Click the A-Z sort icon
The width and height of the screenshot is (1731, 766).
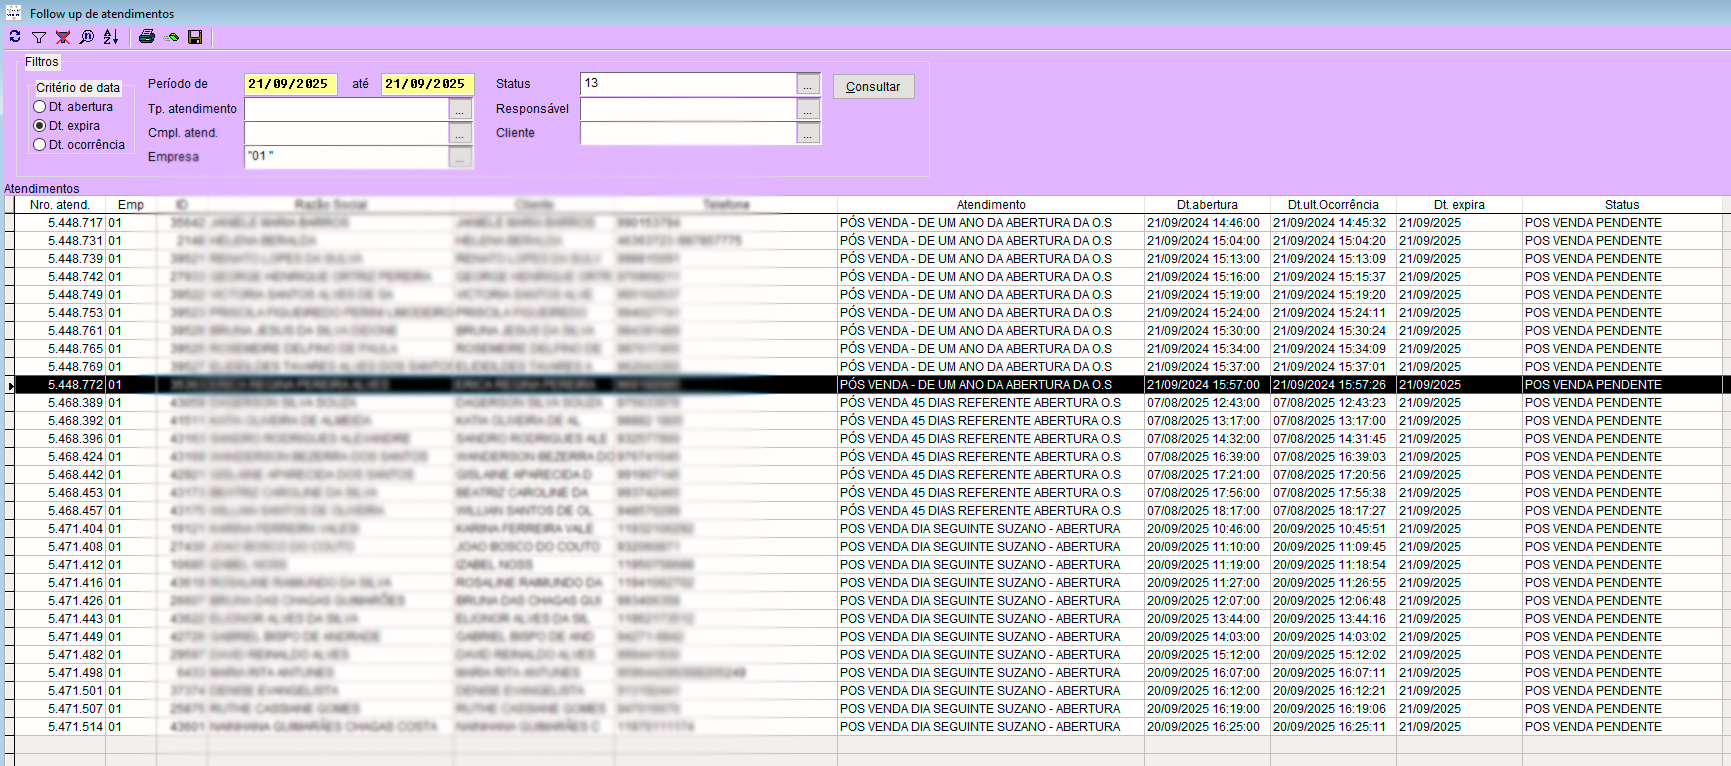tap(111, 37)
